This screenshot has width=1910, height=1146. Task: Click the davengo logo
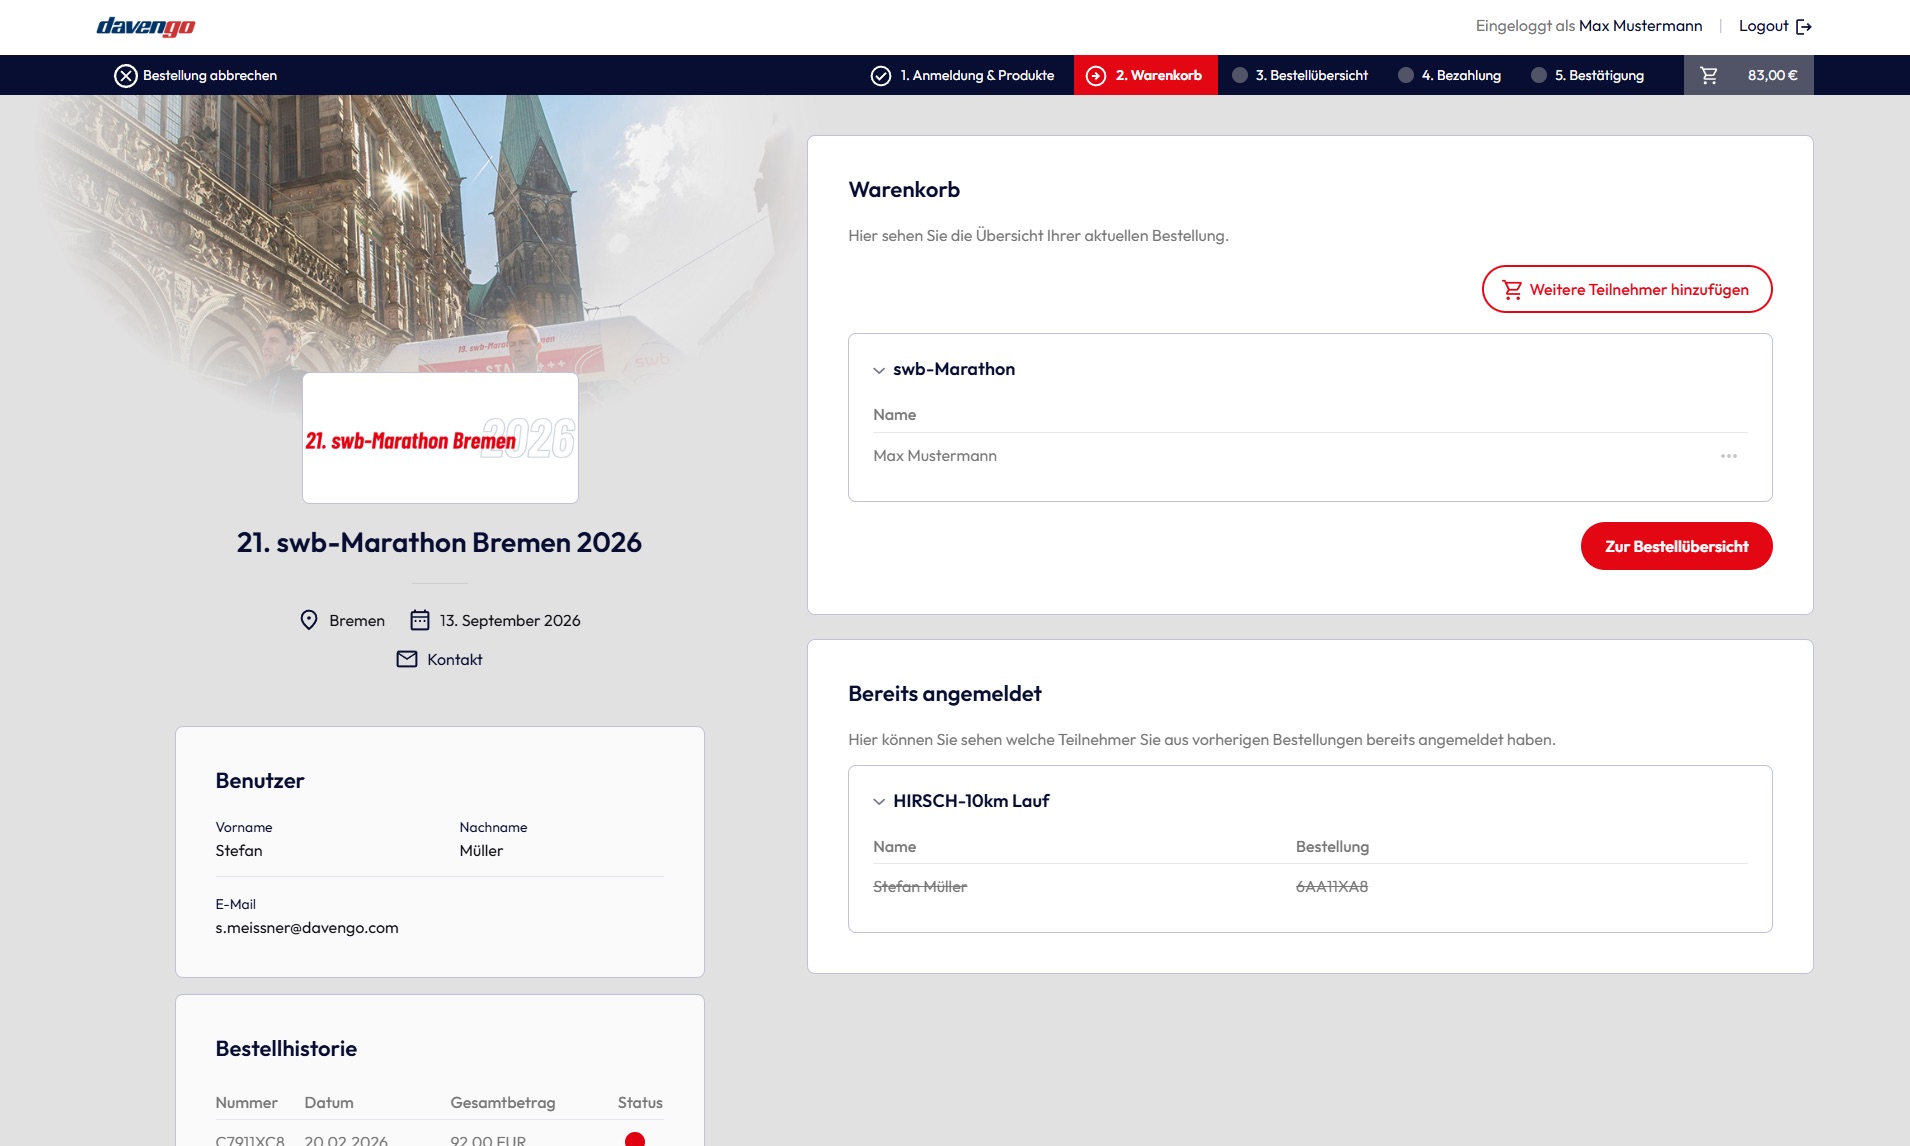pyautogui.click(x=146, y=26)
